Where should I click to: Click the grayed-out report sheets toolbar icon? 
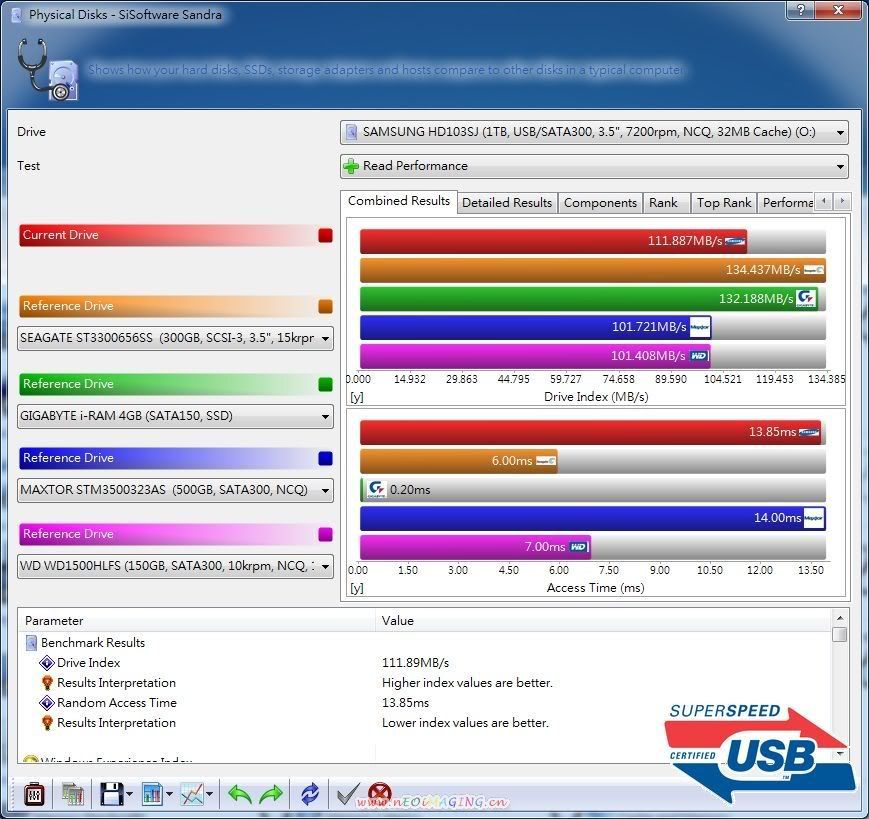[x=72, y=795]
